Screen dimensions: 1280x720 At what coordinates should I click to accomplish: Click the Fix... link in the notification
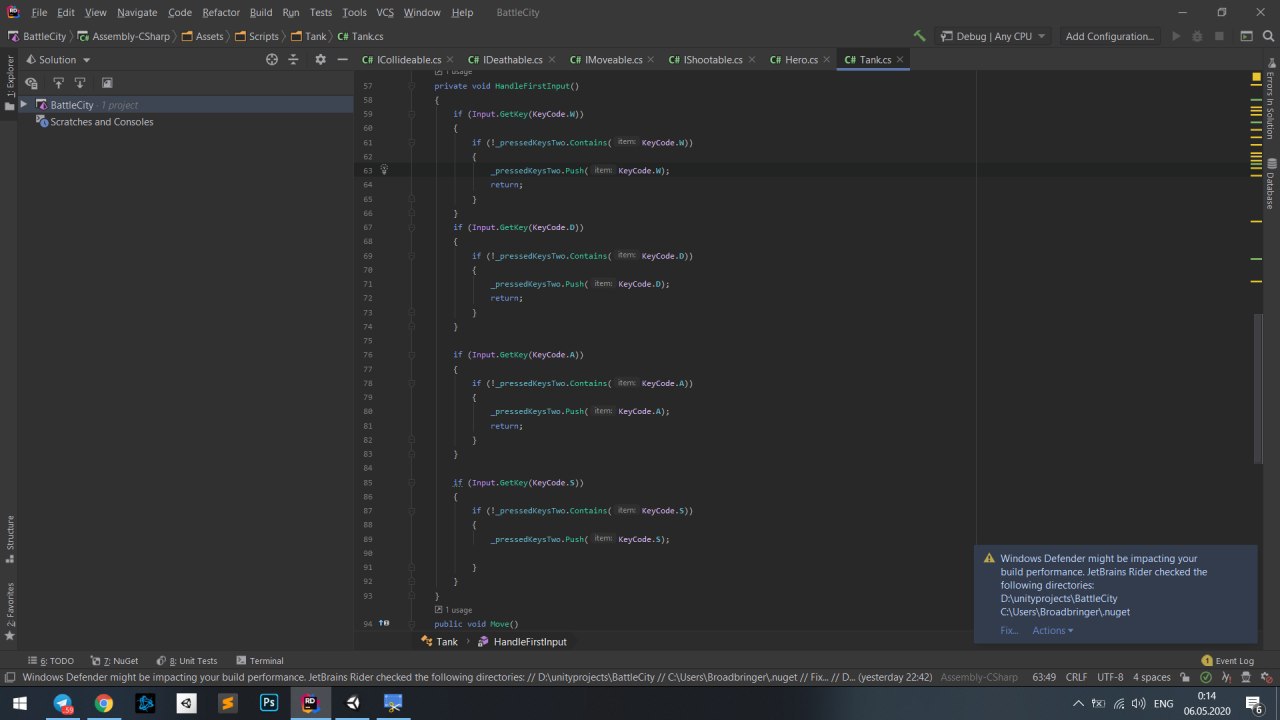(1009, 630)
